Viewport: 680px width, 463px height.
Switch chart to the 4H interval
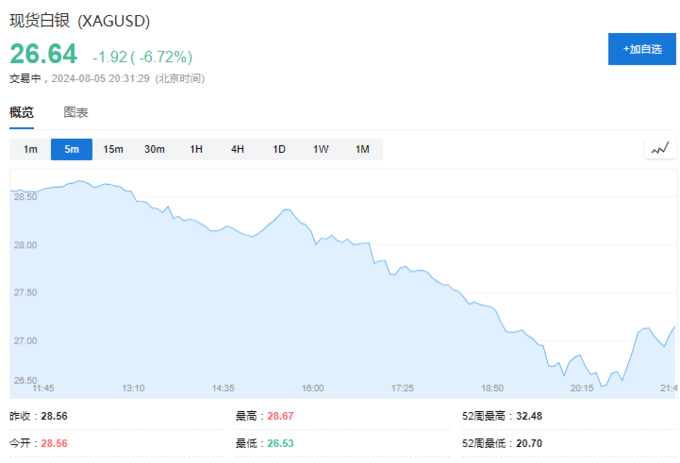pyautogui.click(x=237, y=149)
